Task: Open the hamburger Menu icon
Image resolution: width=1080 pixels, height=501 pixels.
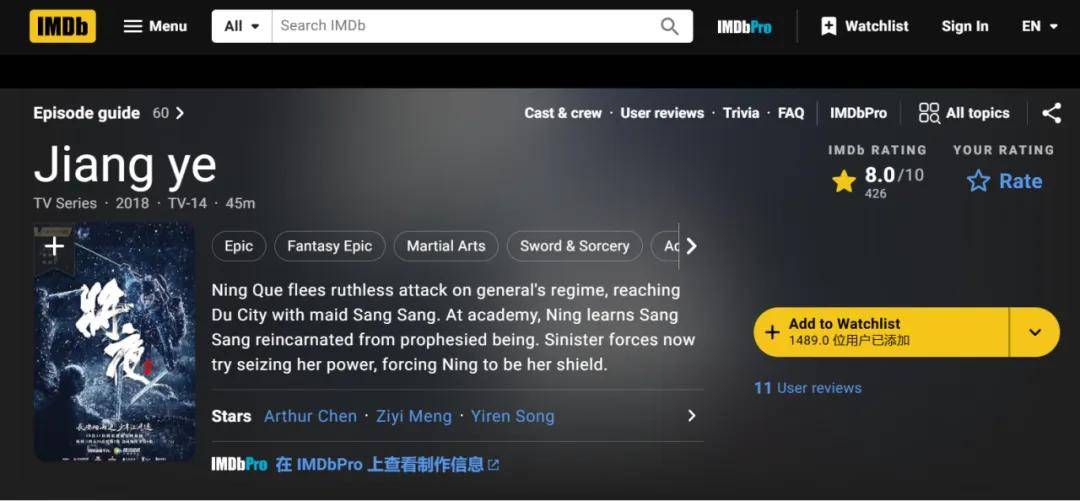Action: click(133, 26)
